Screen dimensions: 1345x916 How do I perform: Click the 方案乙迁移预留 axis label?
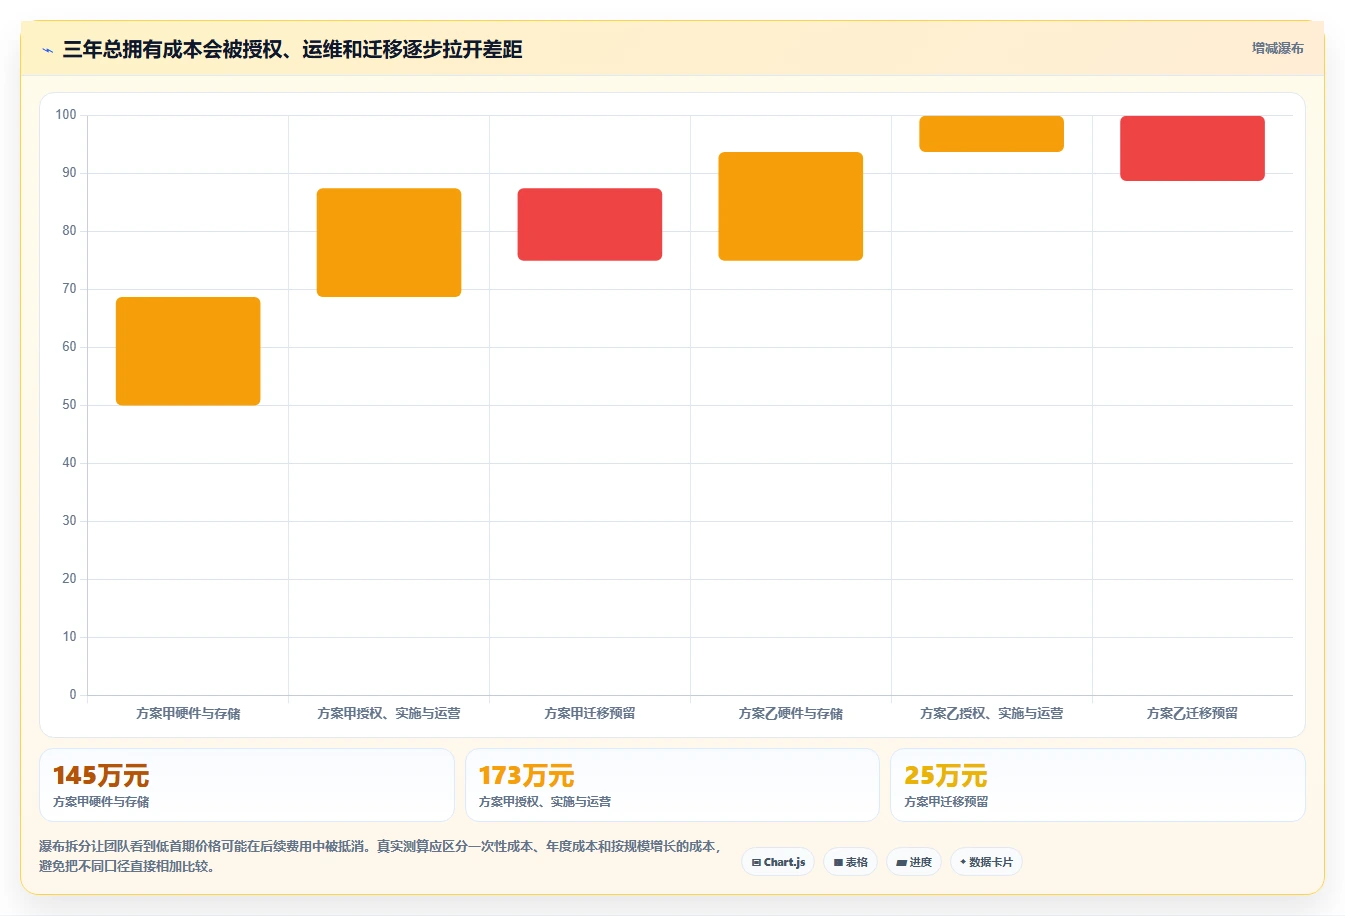tap(1192, 713)
